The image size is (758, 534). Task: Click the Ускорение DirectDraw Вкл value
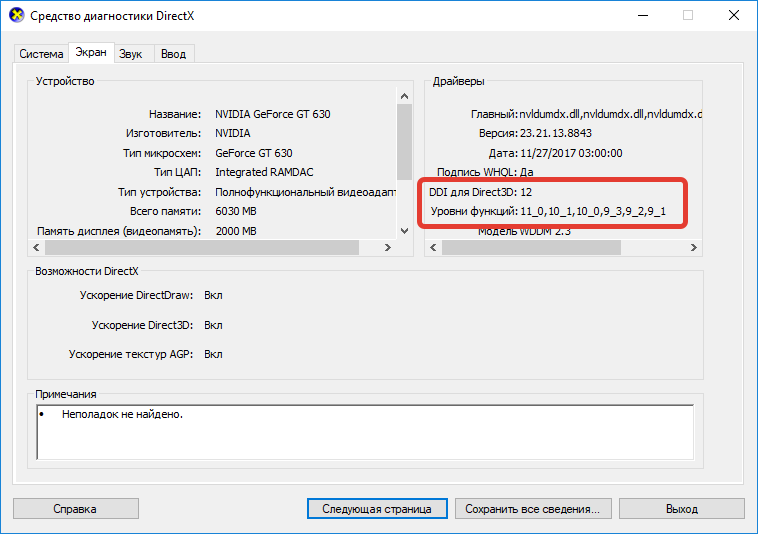(213, 295)
